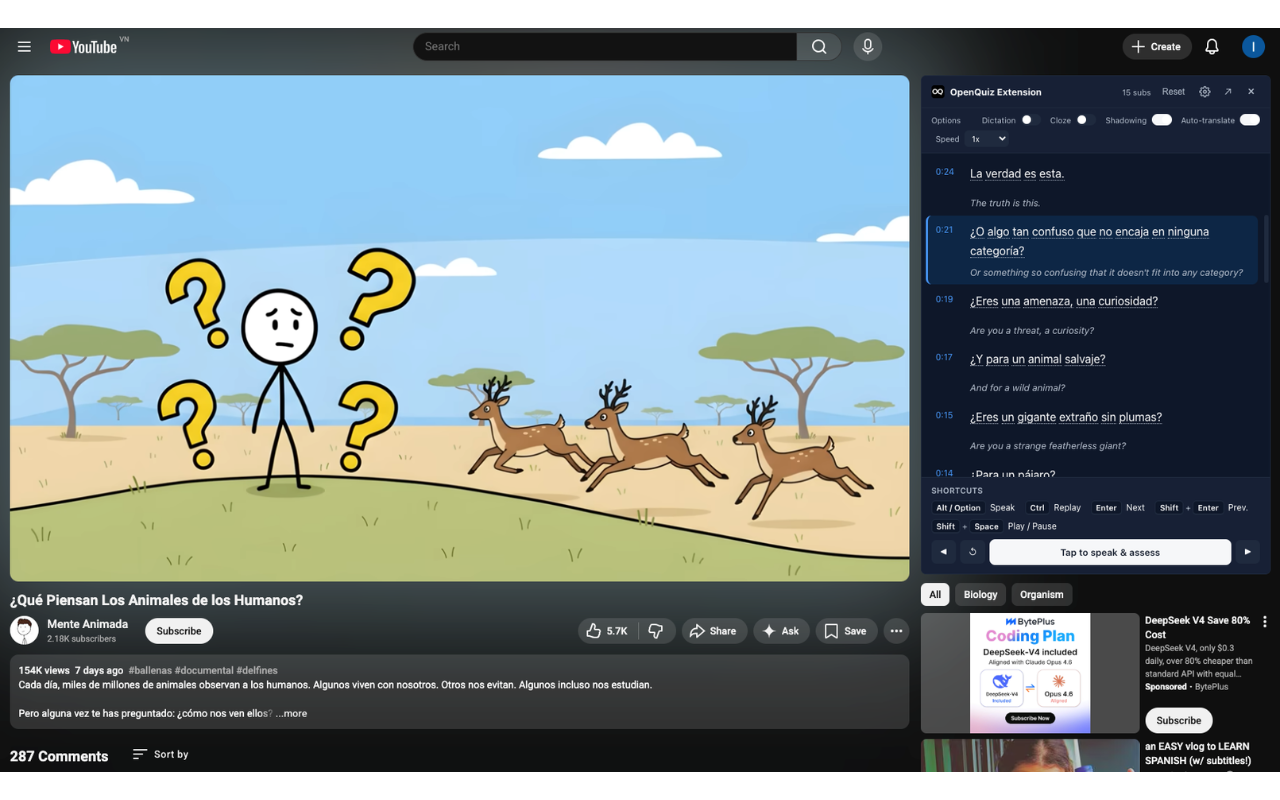The image size is (1280, 800).
Task: Turn off the Auto-translate switch
Action: pos(1249,120)
